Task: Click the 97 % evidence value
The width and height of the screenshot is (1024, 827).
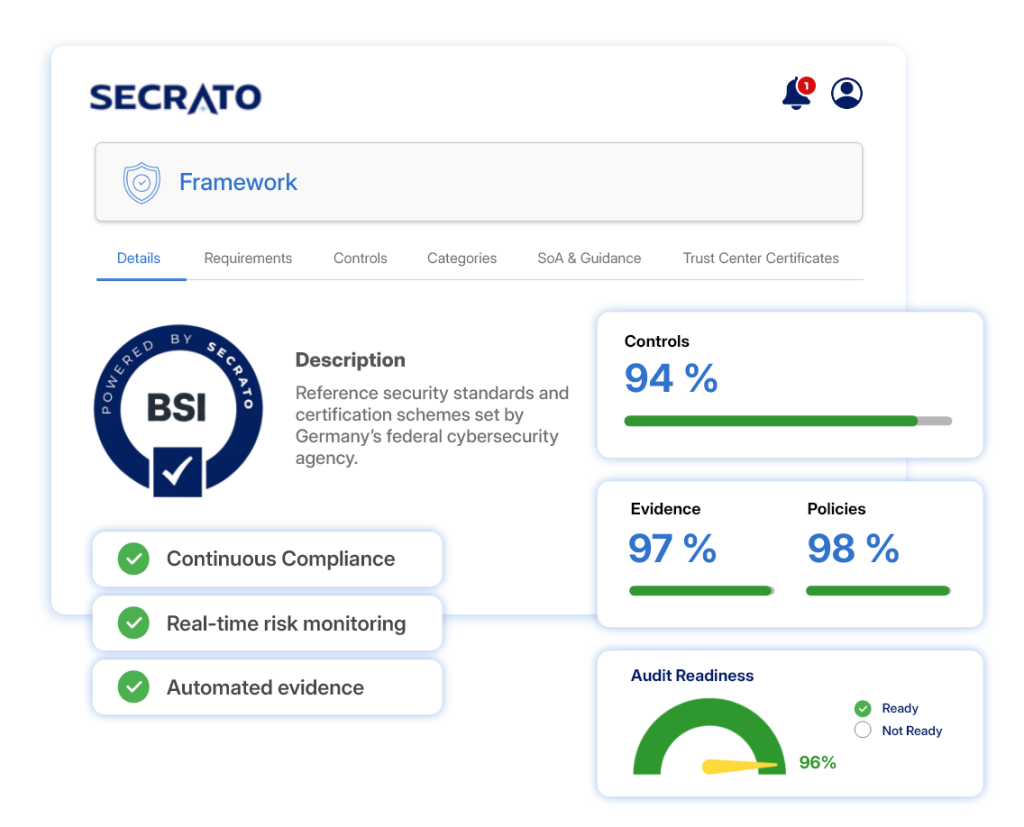Action: pos(673,548)
